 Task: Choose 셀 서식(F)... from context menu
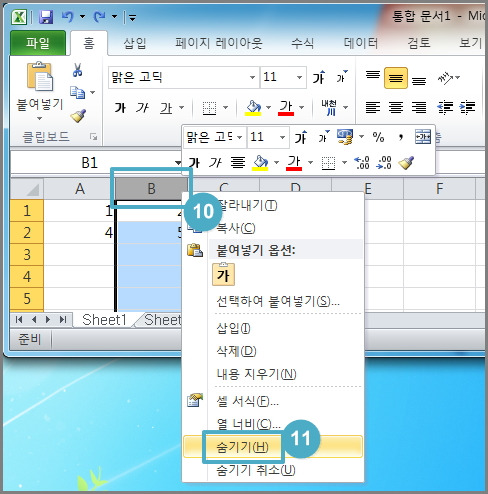[x=273, y=401]
